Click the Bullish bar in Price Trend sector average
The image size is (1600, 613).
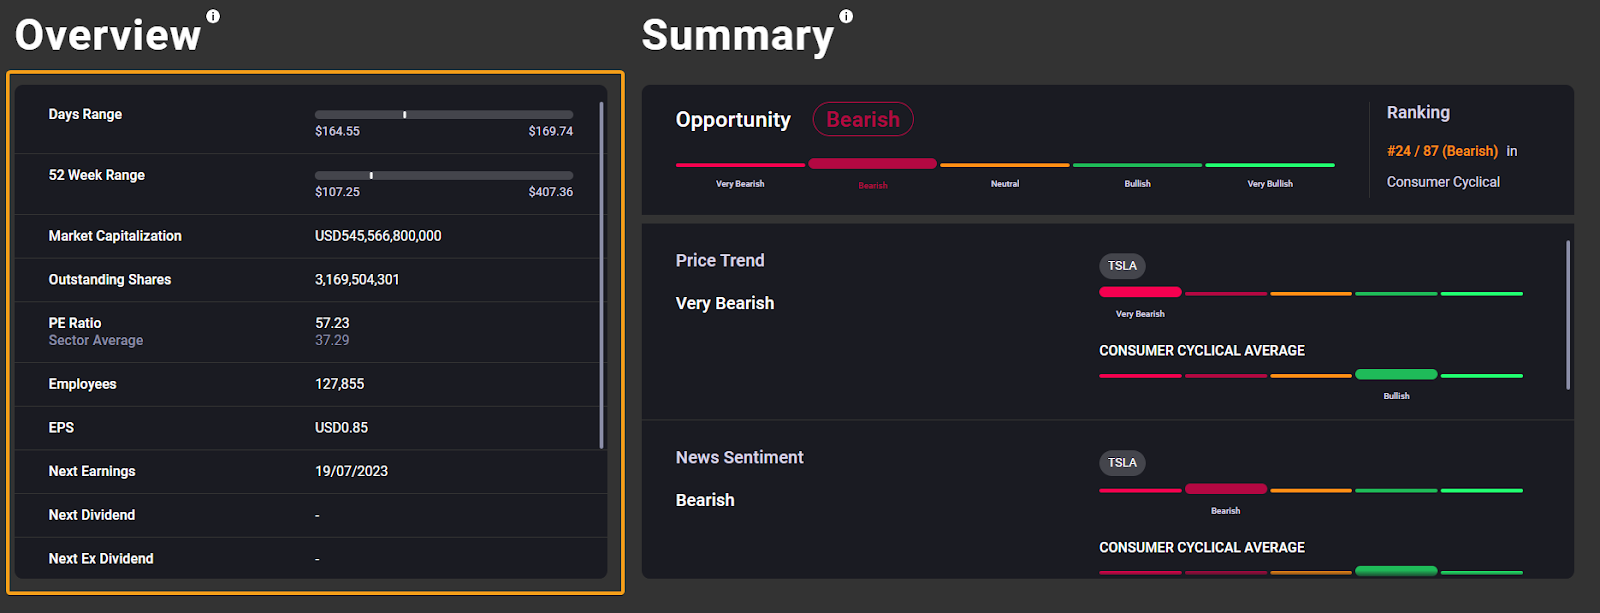1396,375
